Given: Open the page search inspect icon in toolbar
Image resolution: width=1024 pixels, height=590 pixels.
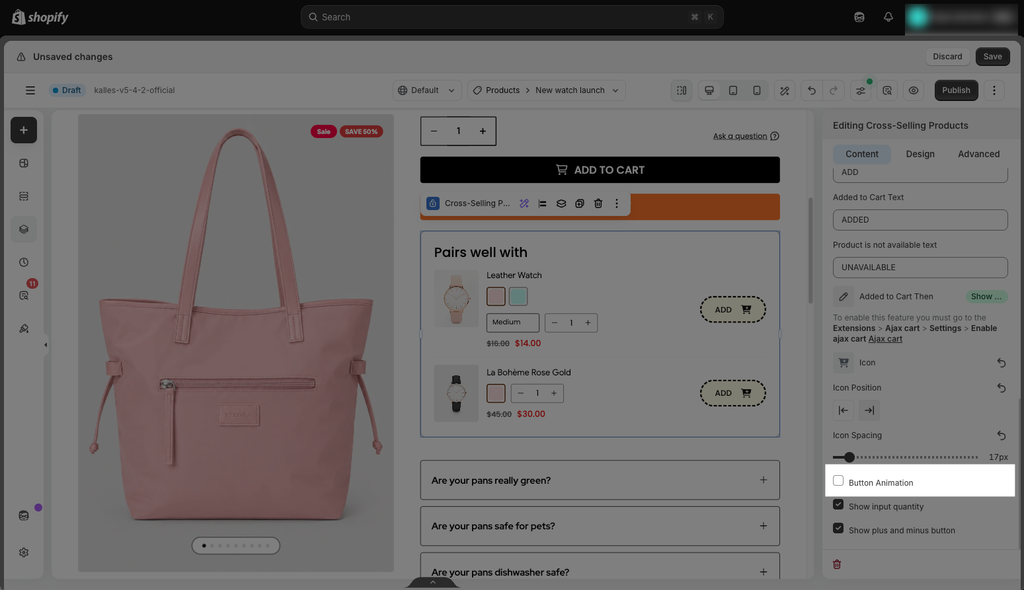Looking at the screenshot, I should tap(887, 91).
